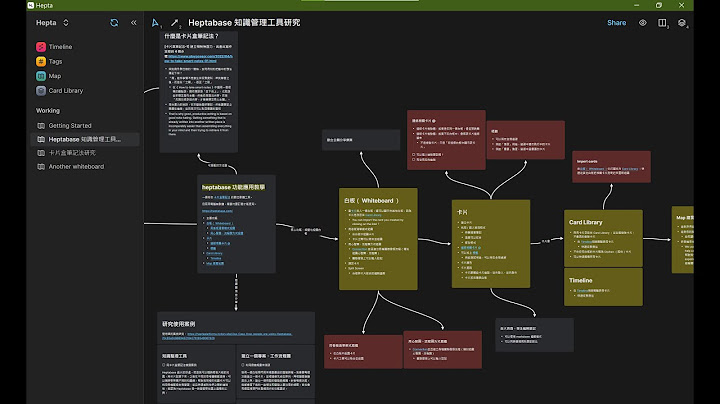Click the stacked layers icon at top right

[681, 22]
